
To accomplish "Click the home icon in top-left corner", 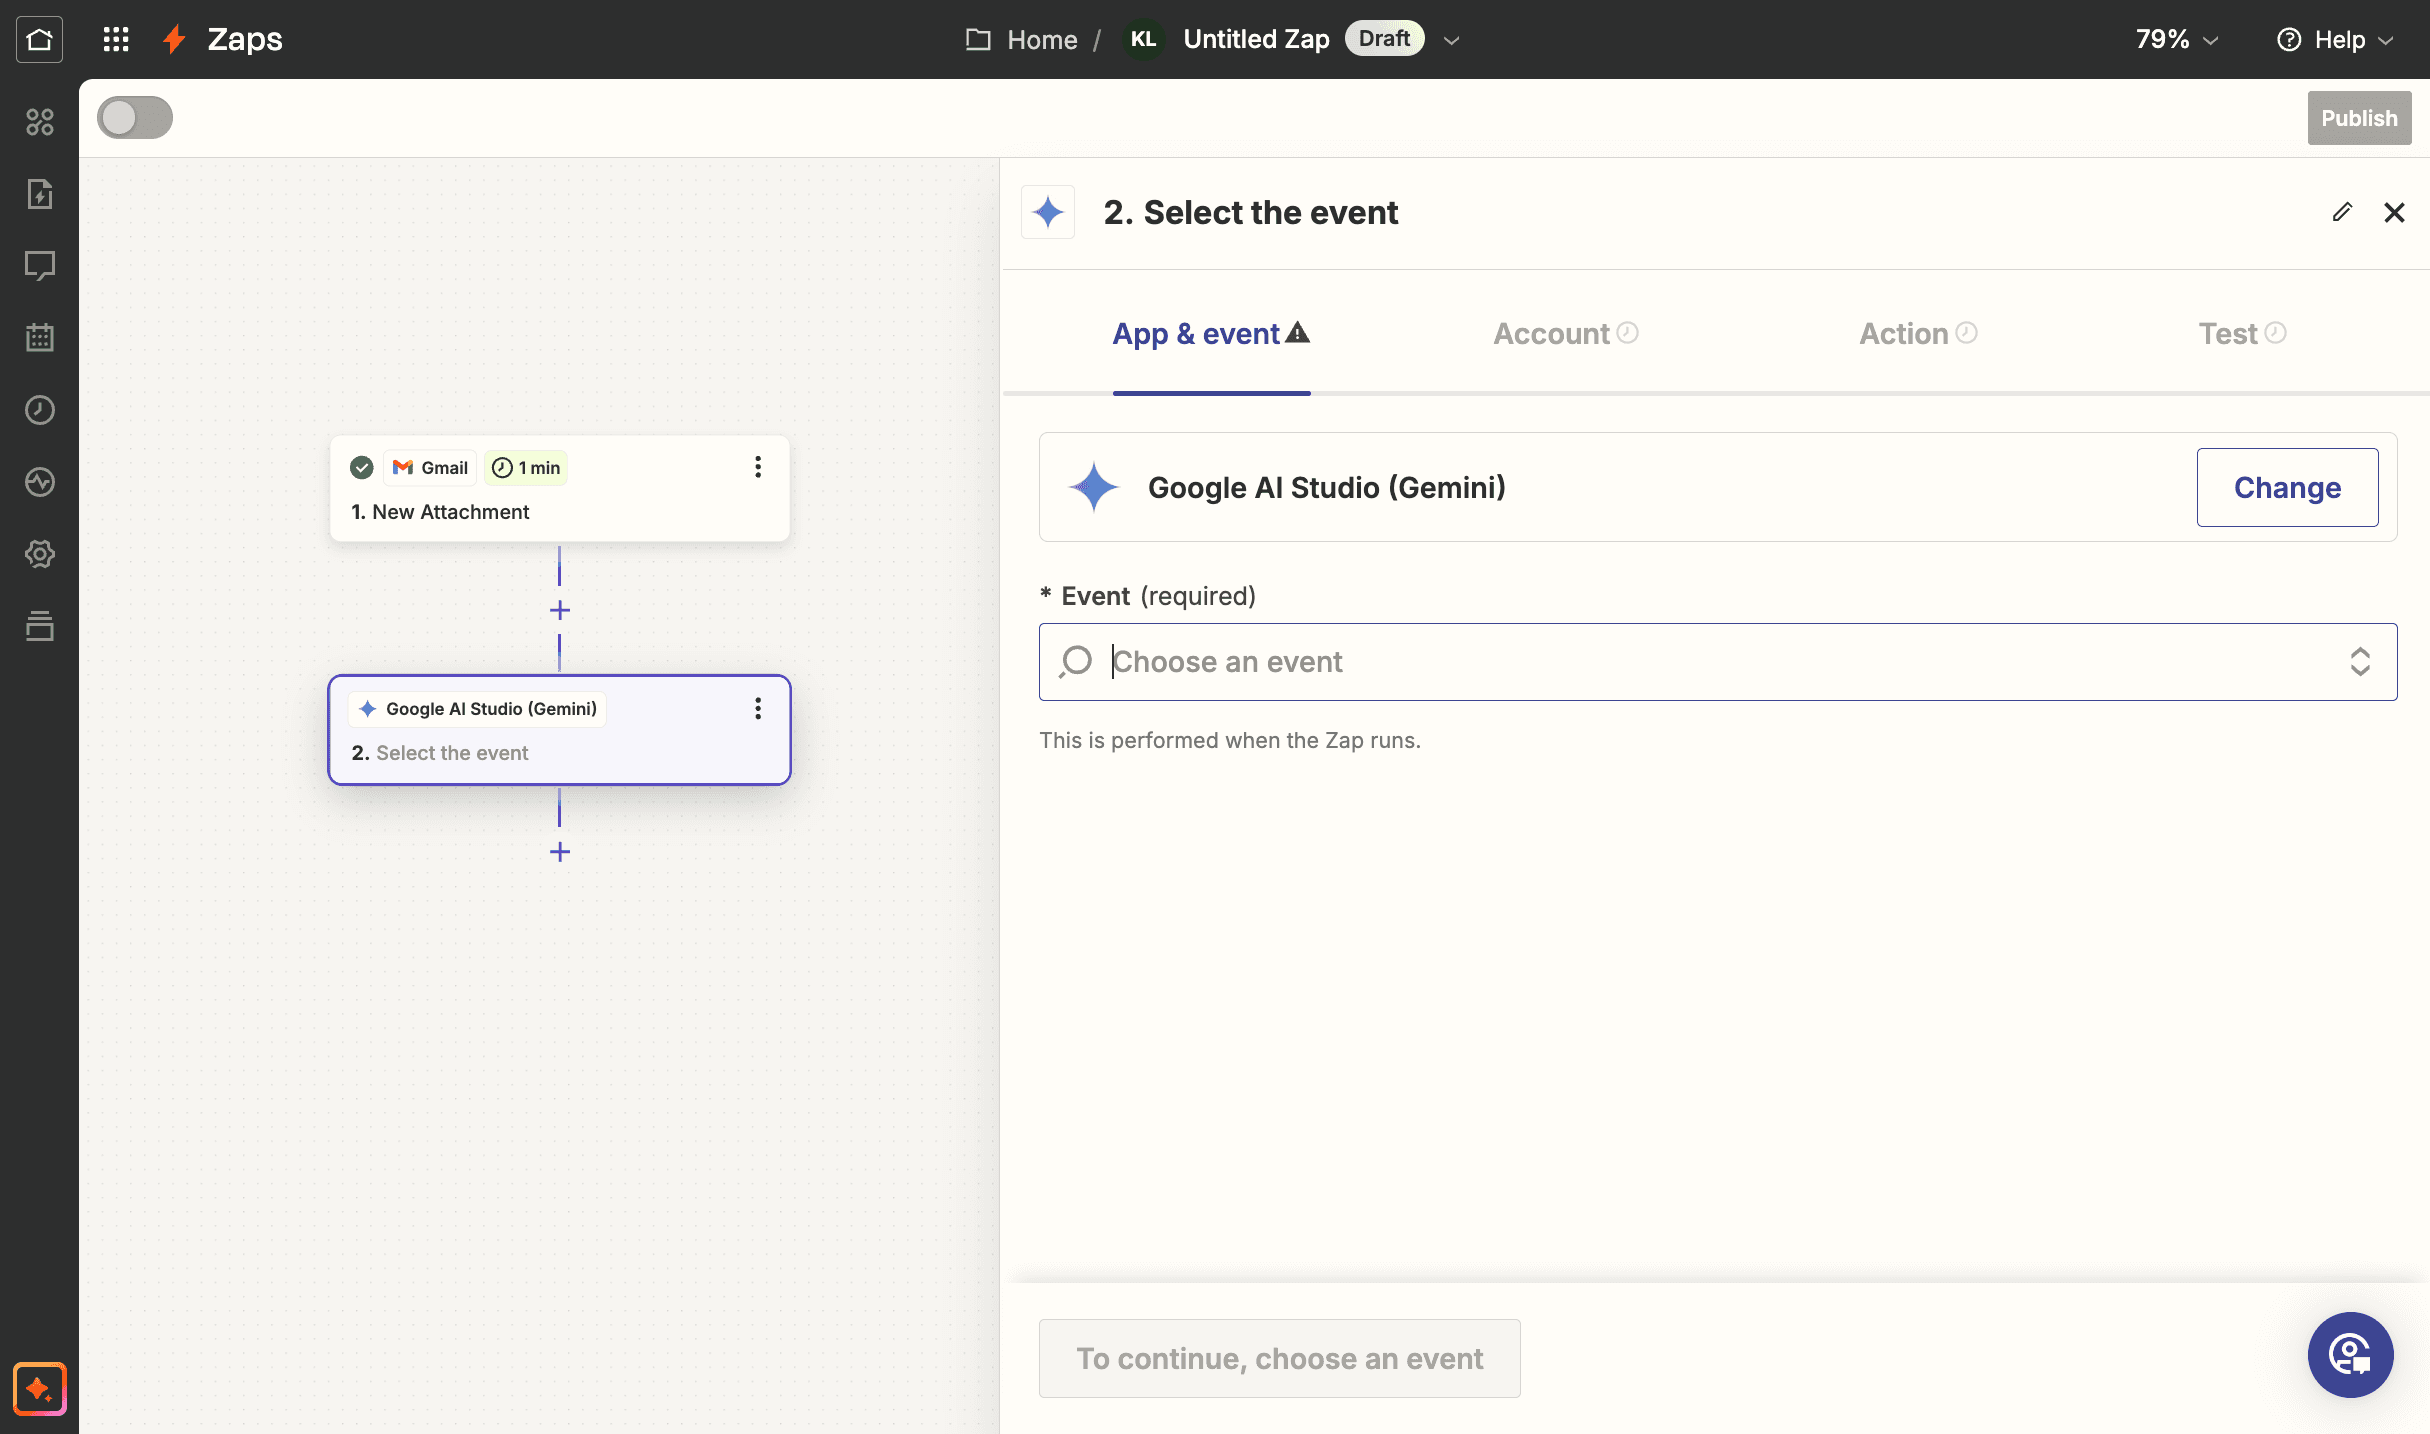I will (39, 39).
